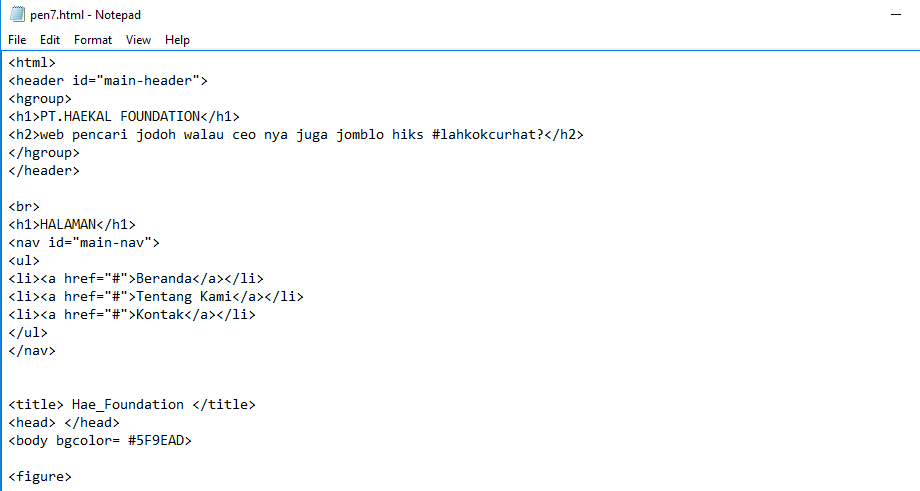The image size is (920, 491).
Task: Place cursor after the <figure> tag
Action: 72,477
